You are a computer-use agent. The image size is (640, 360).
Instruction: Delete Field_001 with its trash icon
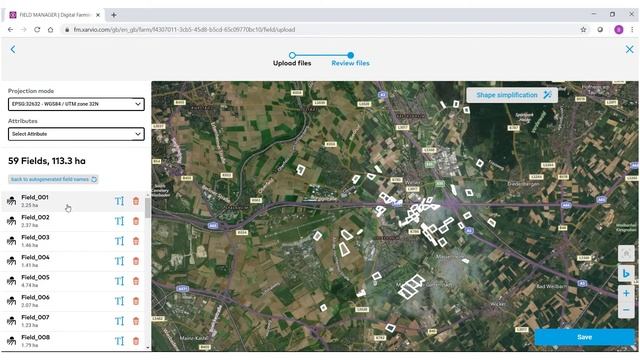coord(136,201)
